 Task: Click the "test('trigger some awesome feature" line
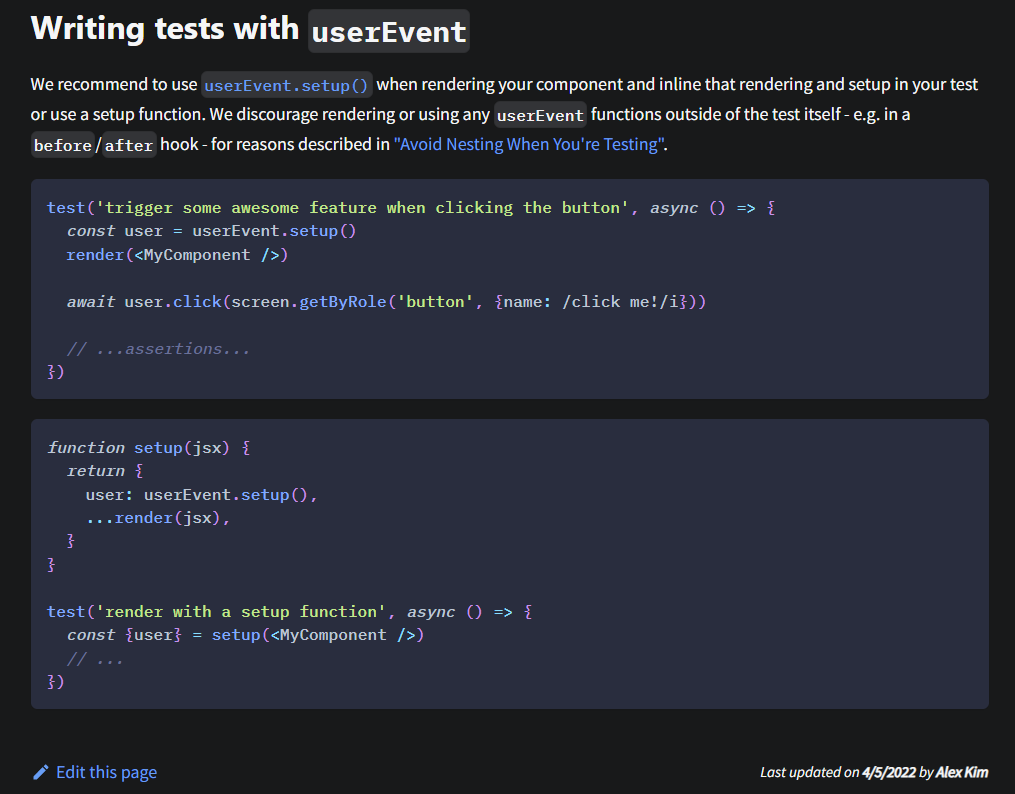[x=411, y=208]
